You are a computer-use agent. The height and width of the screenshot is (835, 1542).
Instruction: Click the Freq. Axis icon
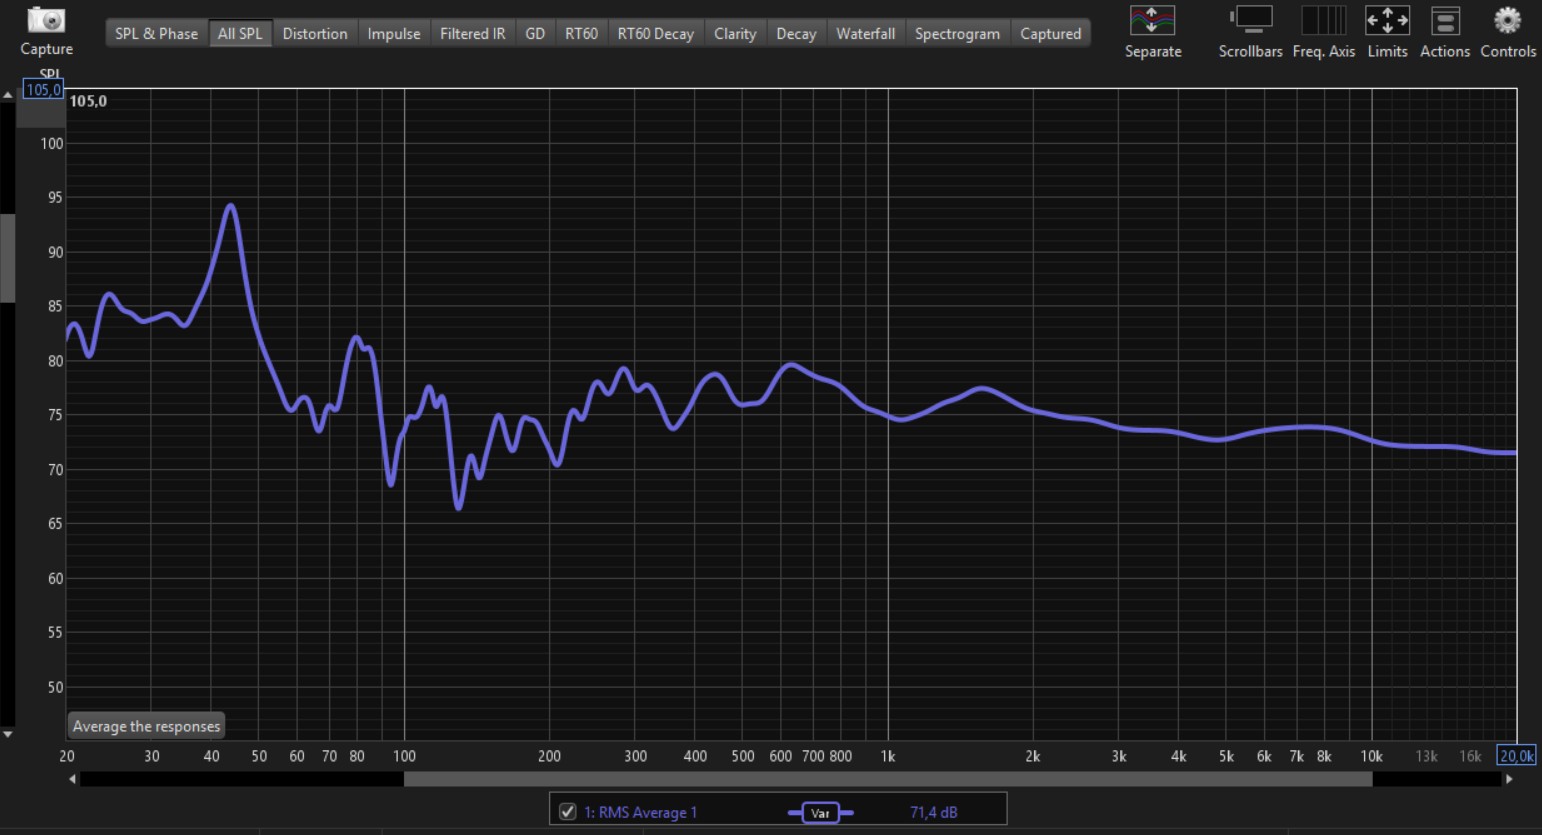pyautogui.click(x=1323, y=21)
